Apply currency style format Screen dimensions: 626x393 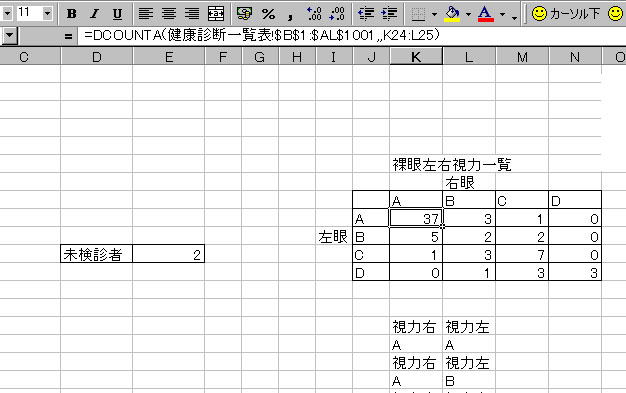244,14
